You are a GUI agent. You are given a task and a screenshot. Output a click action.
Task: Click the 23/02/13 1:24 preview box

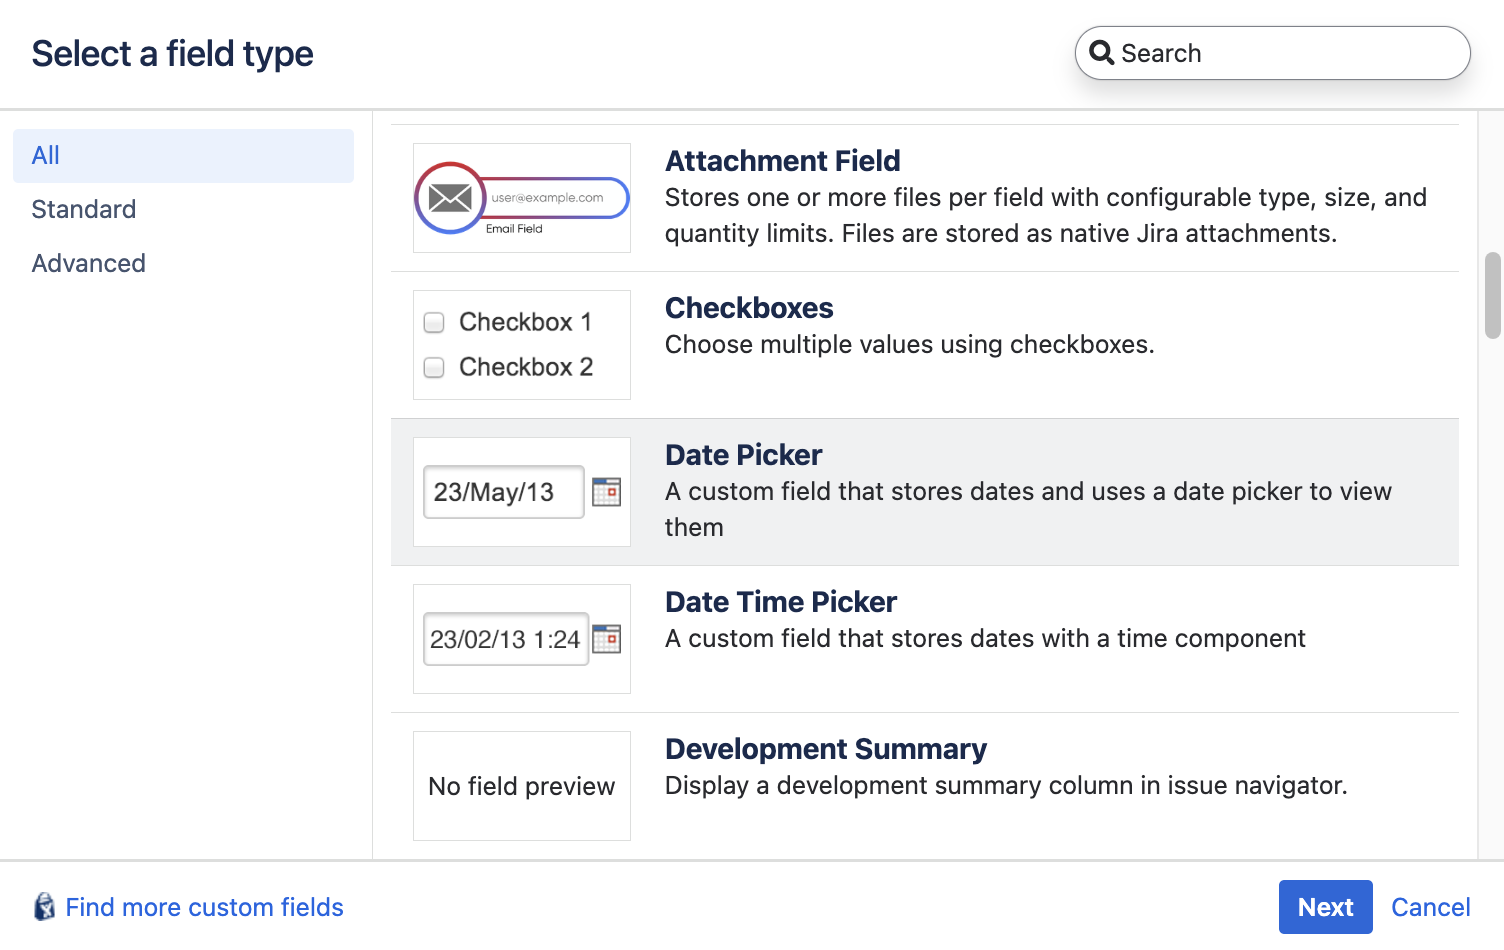pos(506,639)
